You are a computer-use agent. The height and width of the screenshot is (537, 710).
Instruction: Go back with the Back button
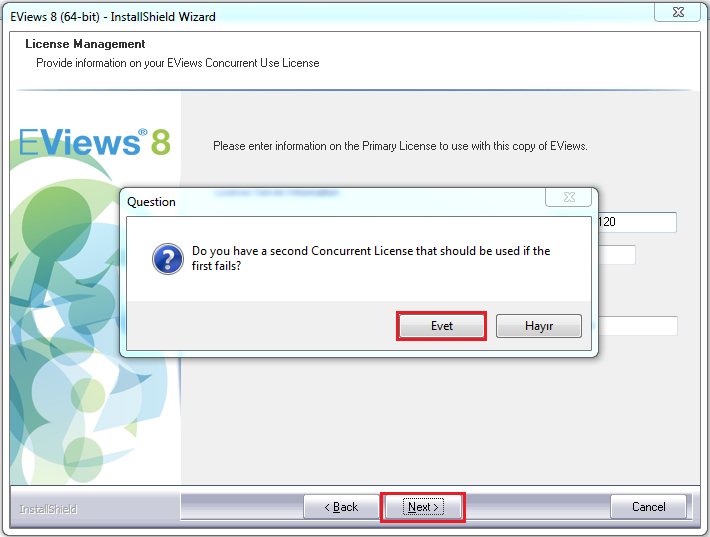point(341,507)
